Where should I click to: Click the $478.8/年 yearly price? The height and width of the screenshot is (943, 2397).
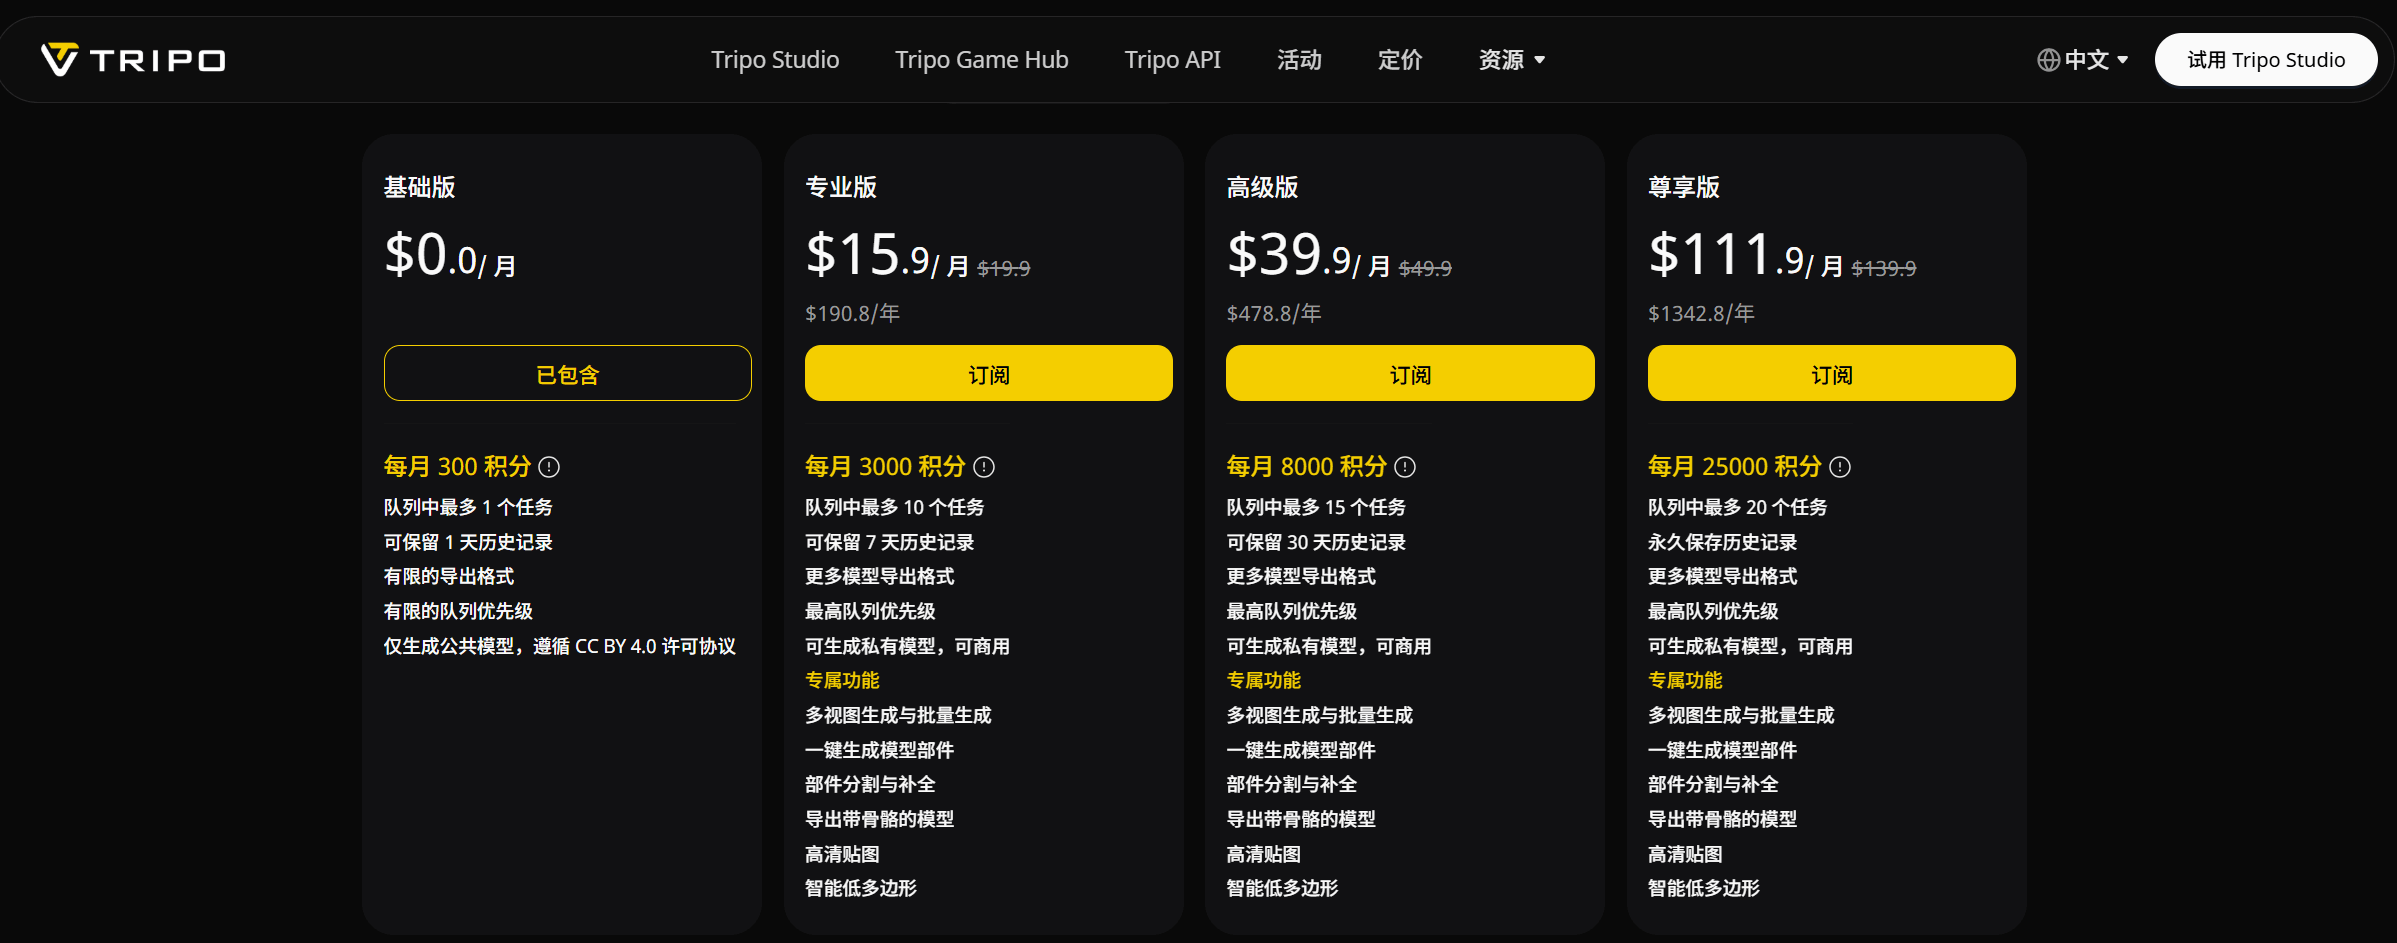[x=1274, y=313]
